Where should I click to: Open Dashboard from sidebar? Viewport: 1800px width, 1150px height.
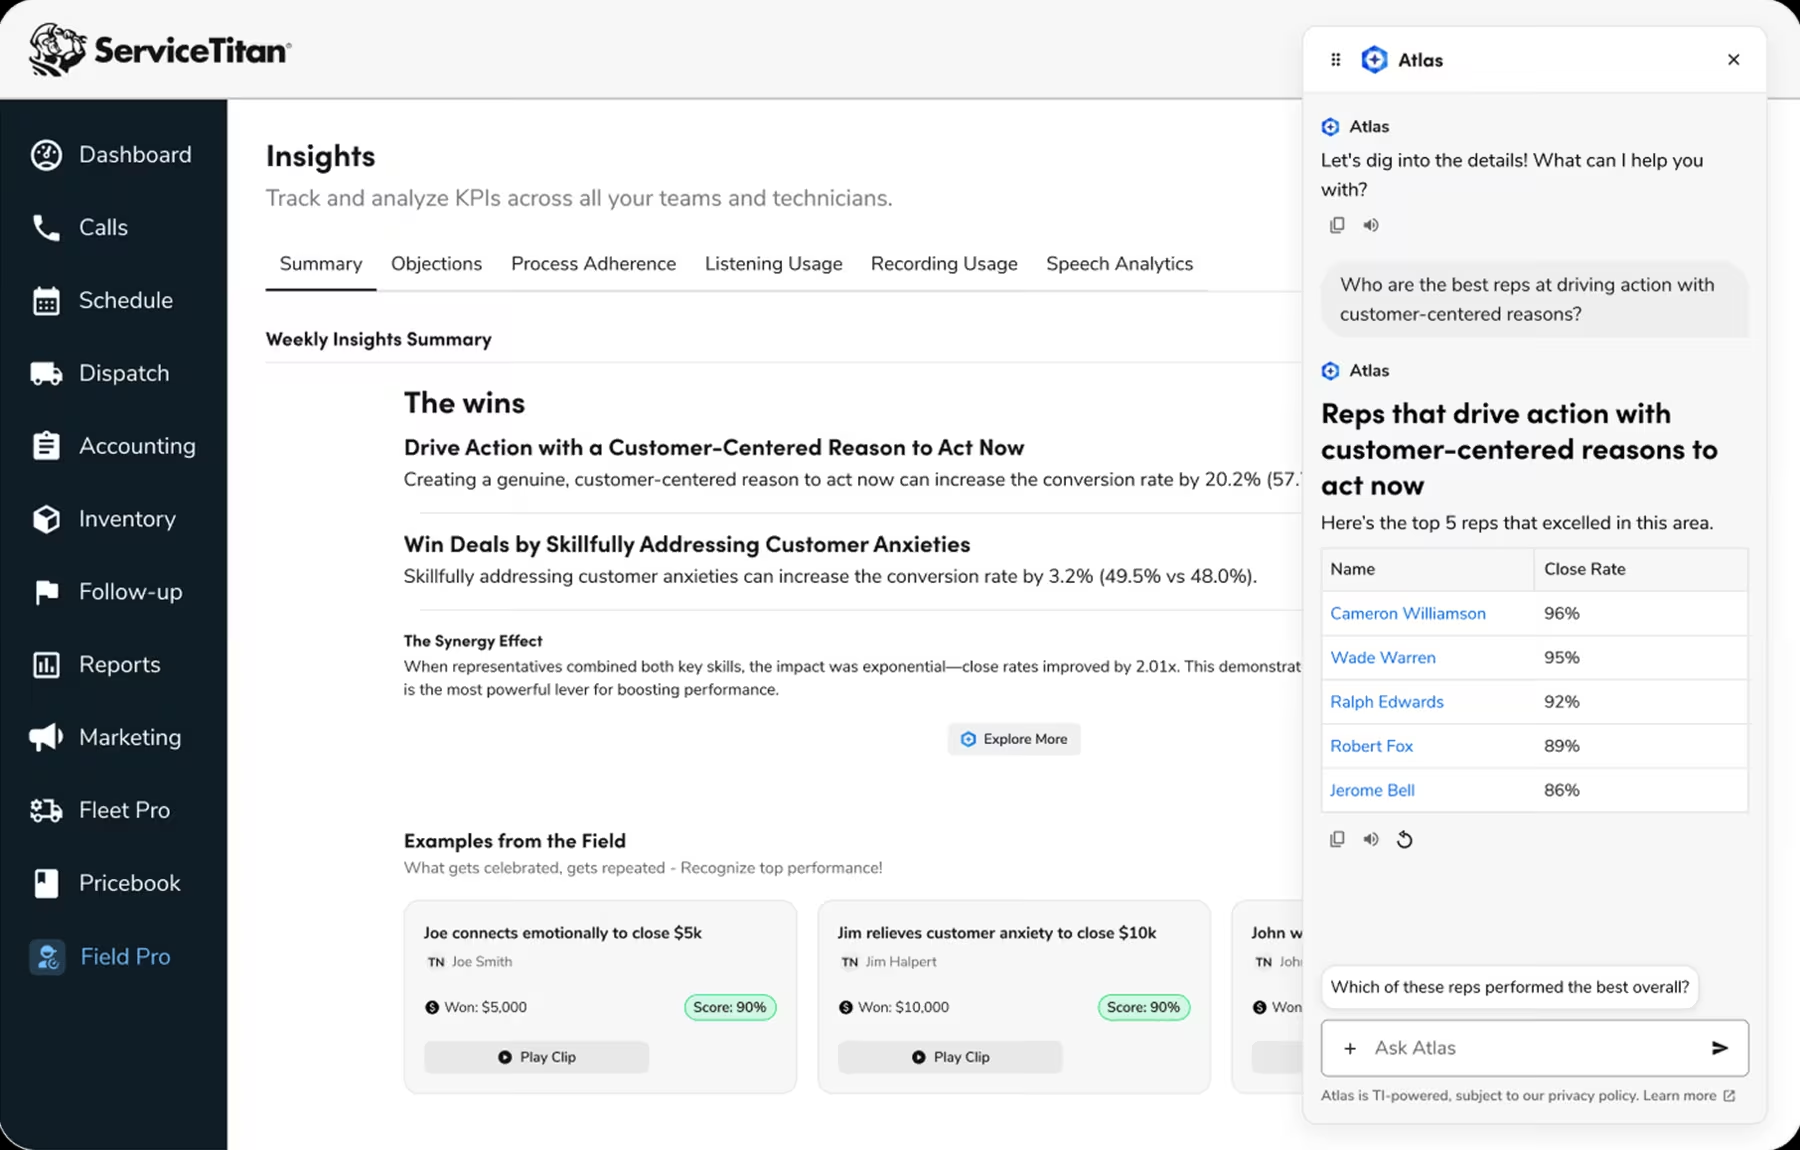click(110, 155)
